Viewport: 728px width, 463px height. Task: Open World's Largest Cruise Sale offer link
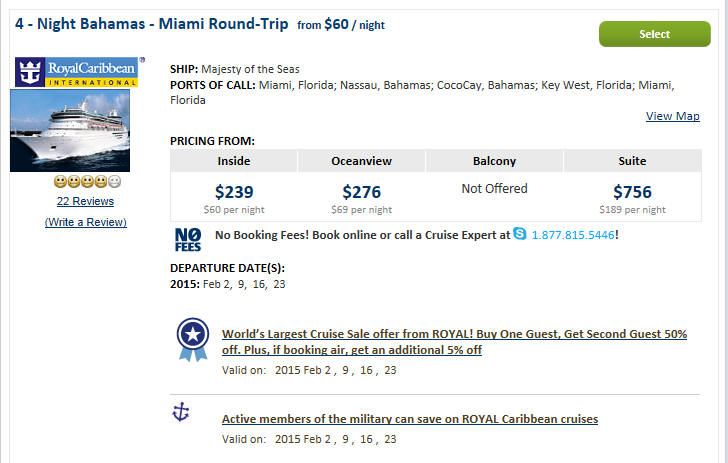[x=454, y=342]
